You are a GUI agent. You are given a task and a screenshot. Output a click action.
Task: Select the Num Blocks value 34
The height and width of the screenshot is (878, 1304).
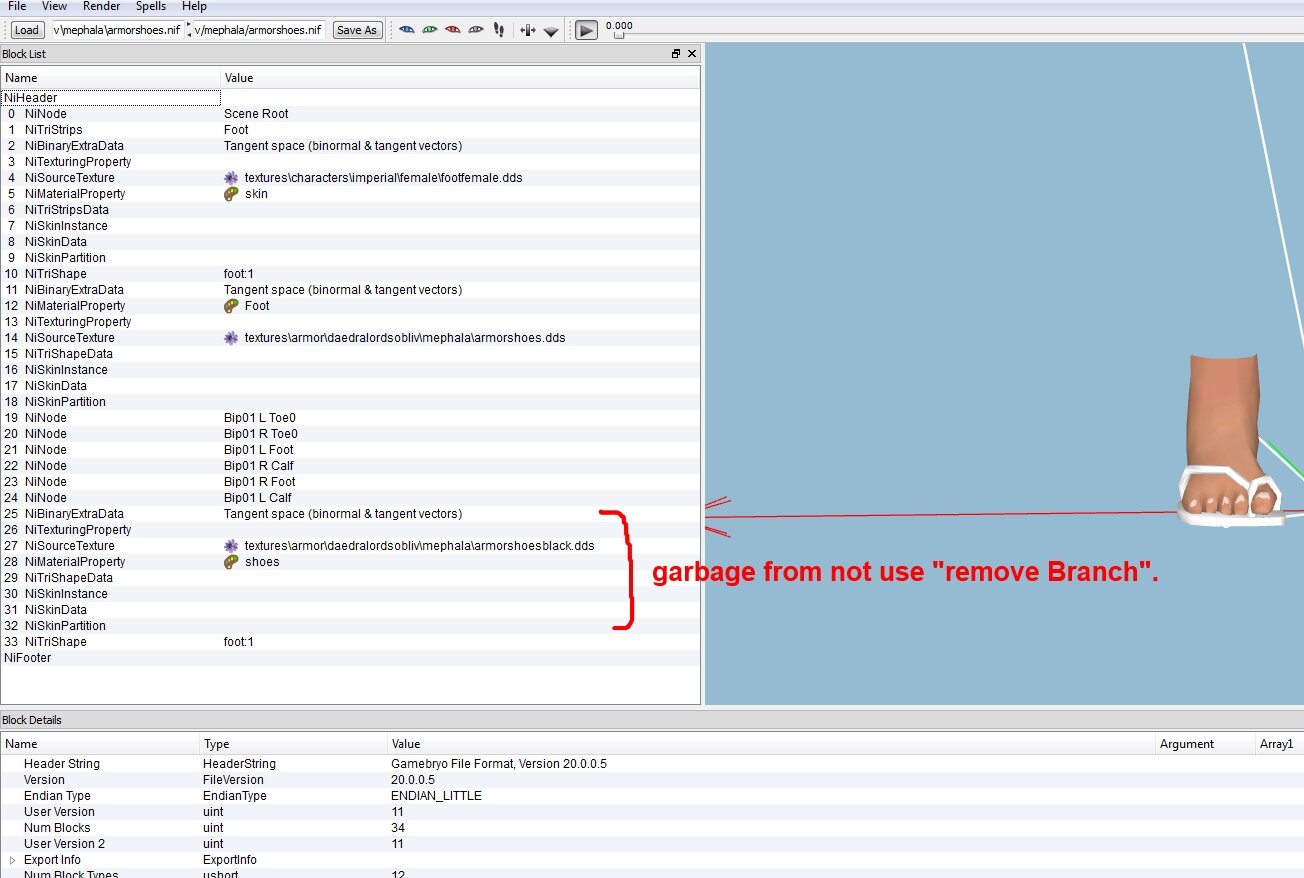tap(398, 828)
